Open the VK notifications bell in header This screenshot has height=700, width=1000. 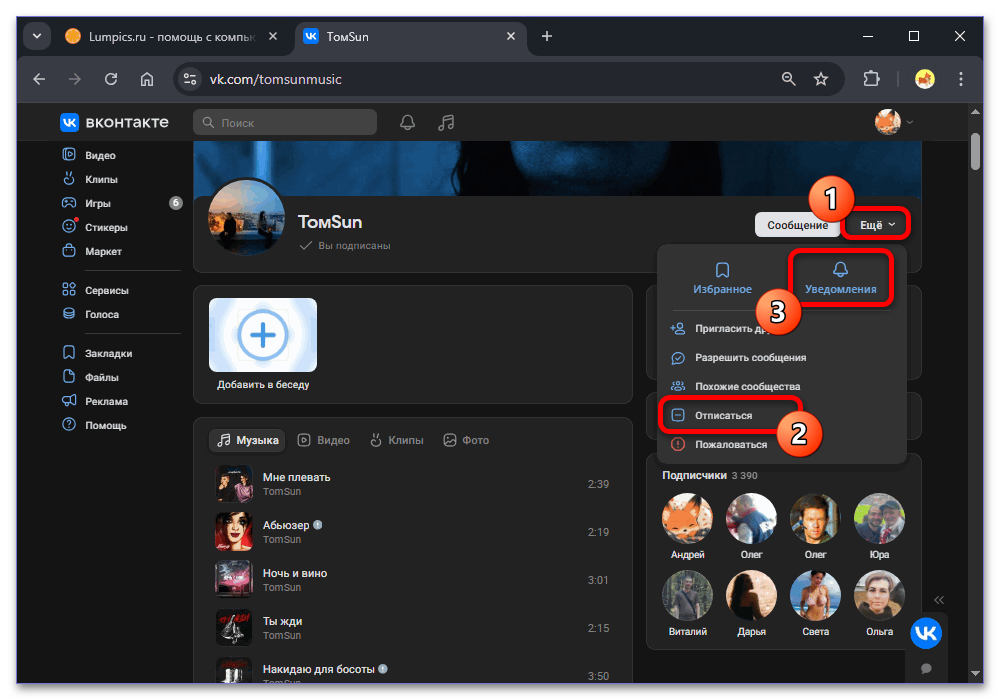pos(407,122)
